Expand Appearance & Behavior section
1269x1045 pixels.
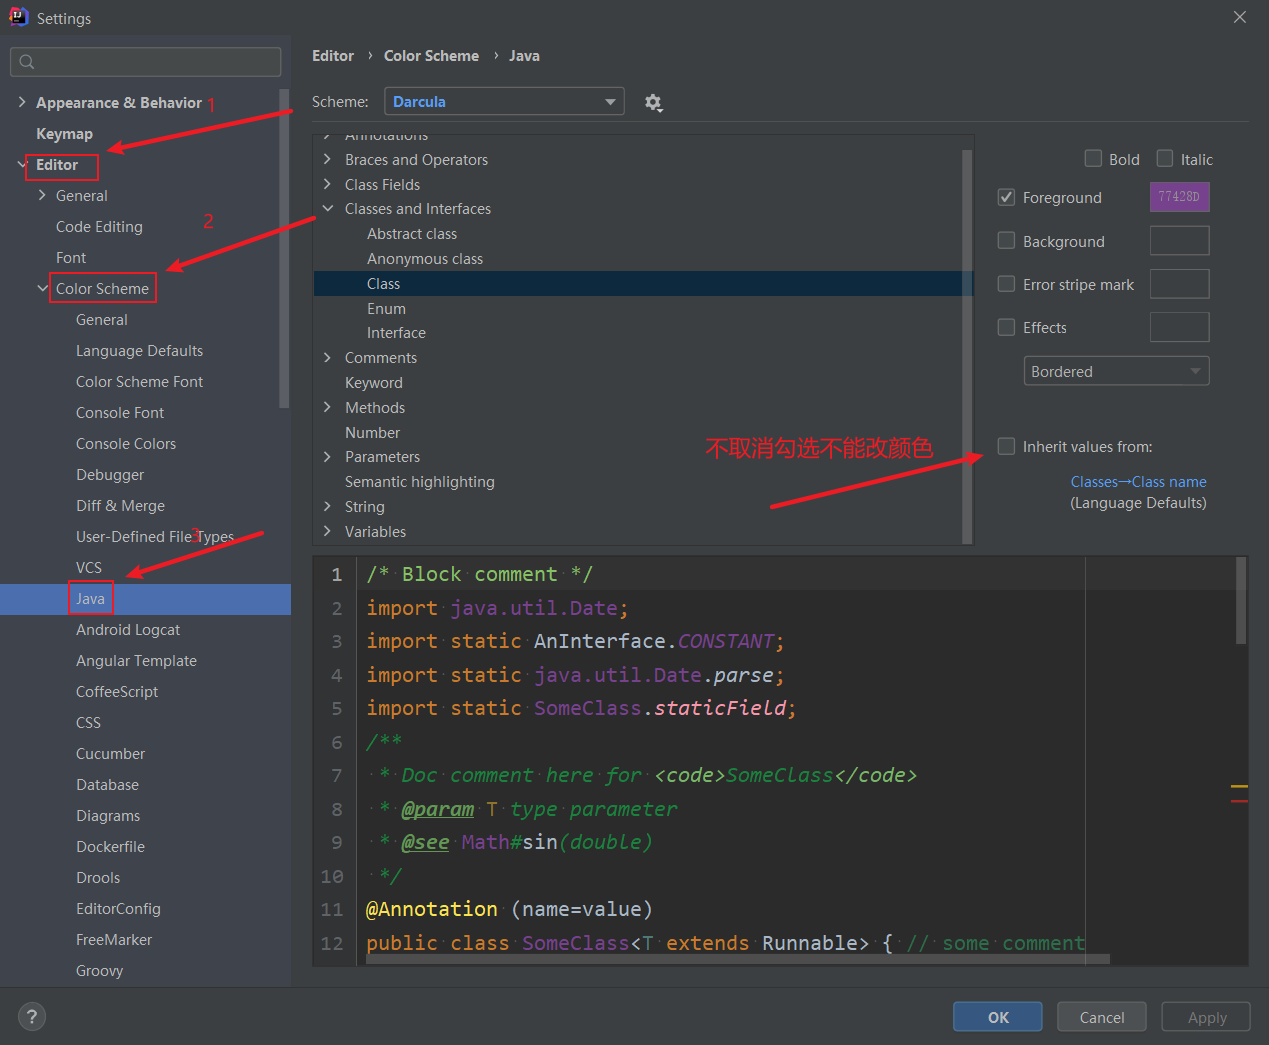(22, 102)
